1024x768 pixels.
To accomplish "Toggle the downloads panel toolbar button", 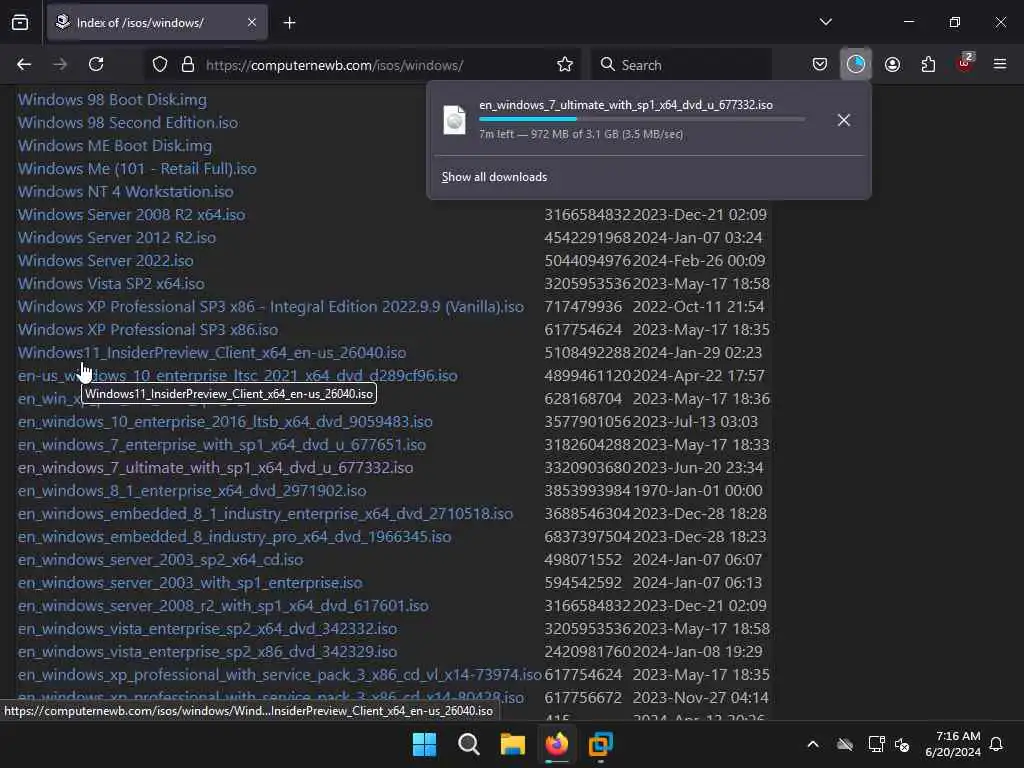I will (856, 64).
